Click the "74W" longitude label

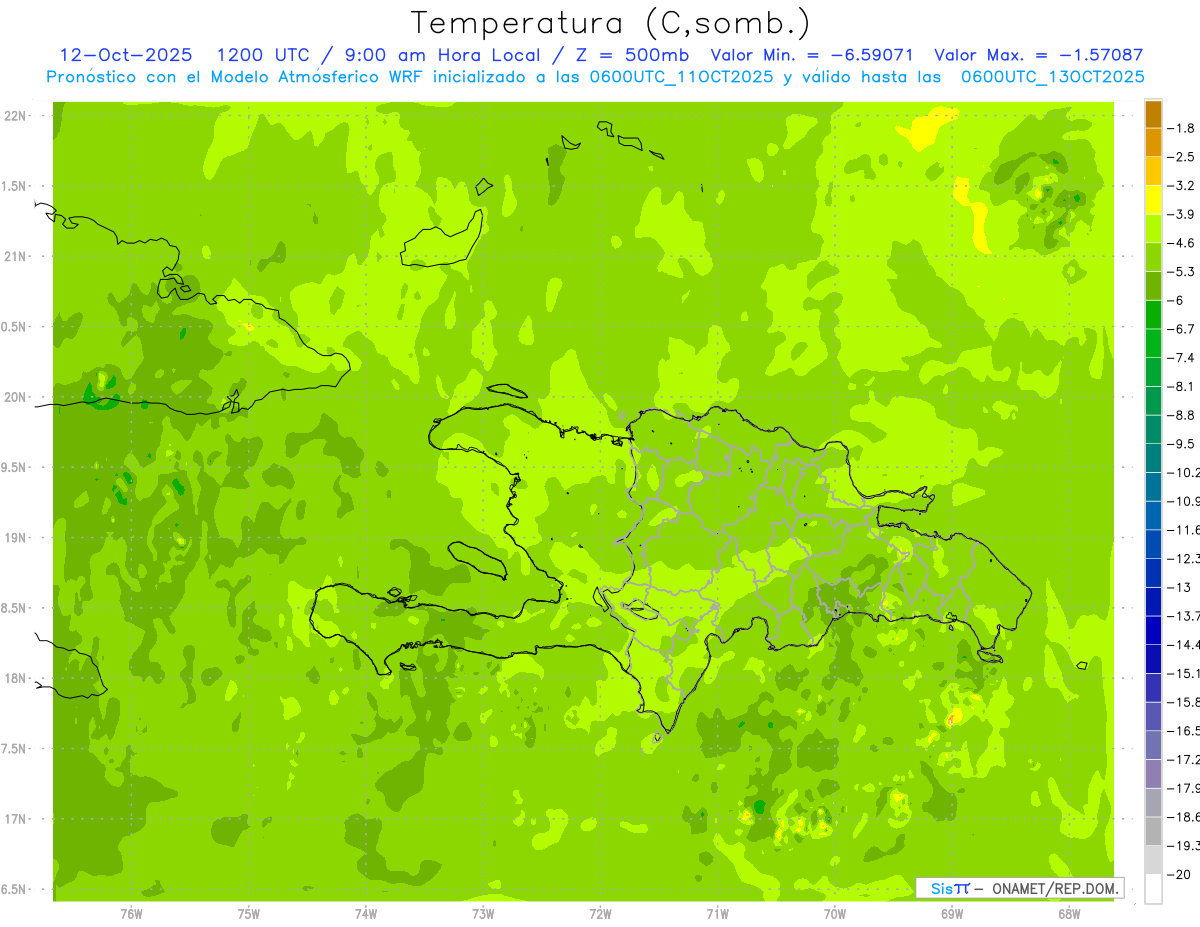tap(366, 914)
